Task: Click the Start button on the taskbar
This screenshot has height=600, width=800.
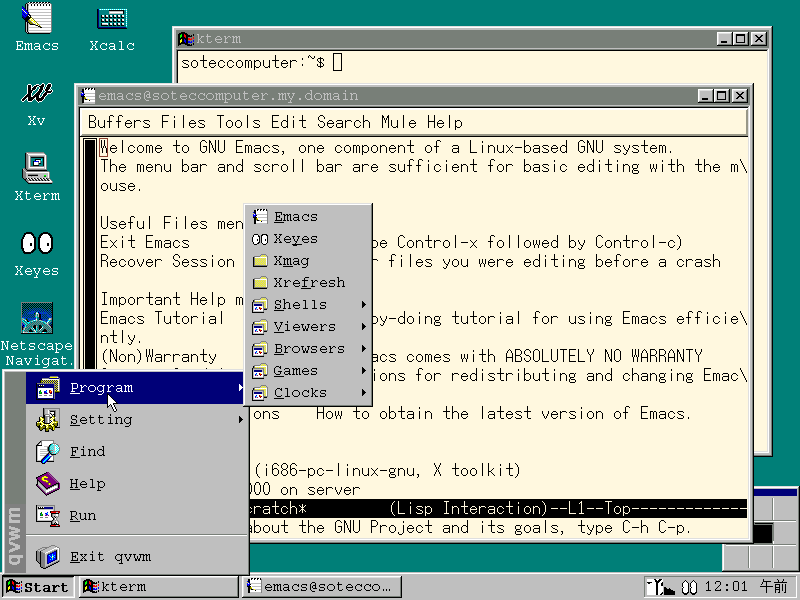Action: coord(38,587)
